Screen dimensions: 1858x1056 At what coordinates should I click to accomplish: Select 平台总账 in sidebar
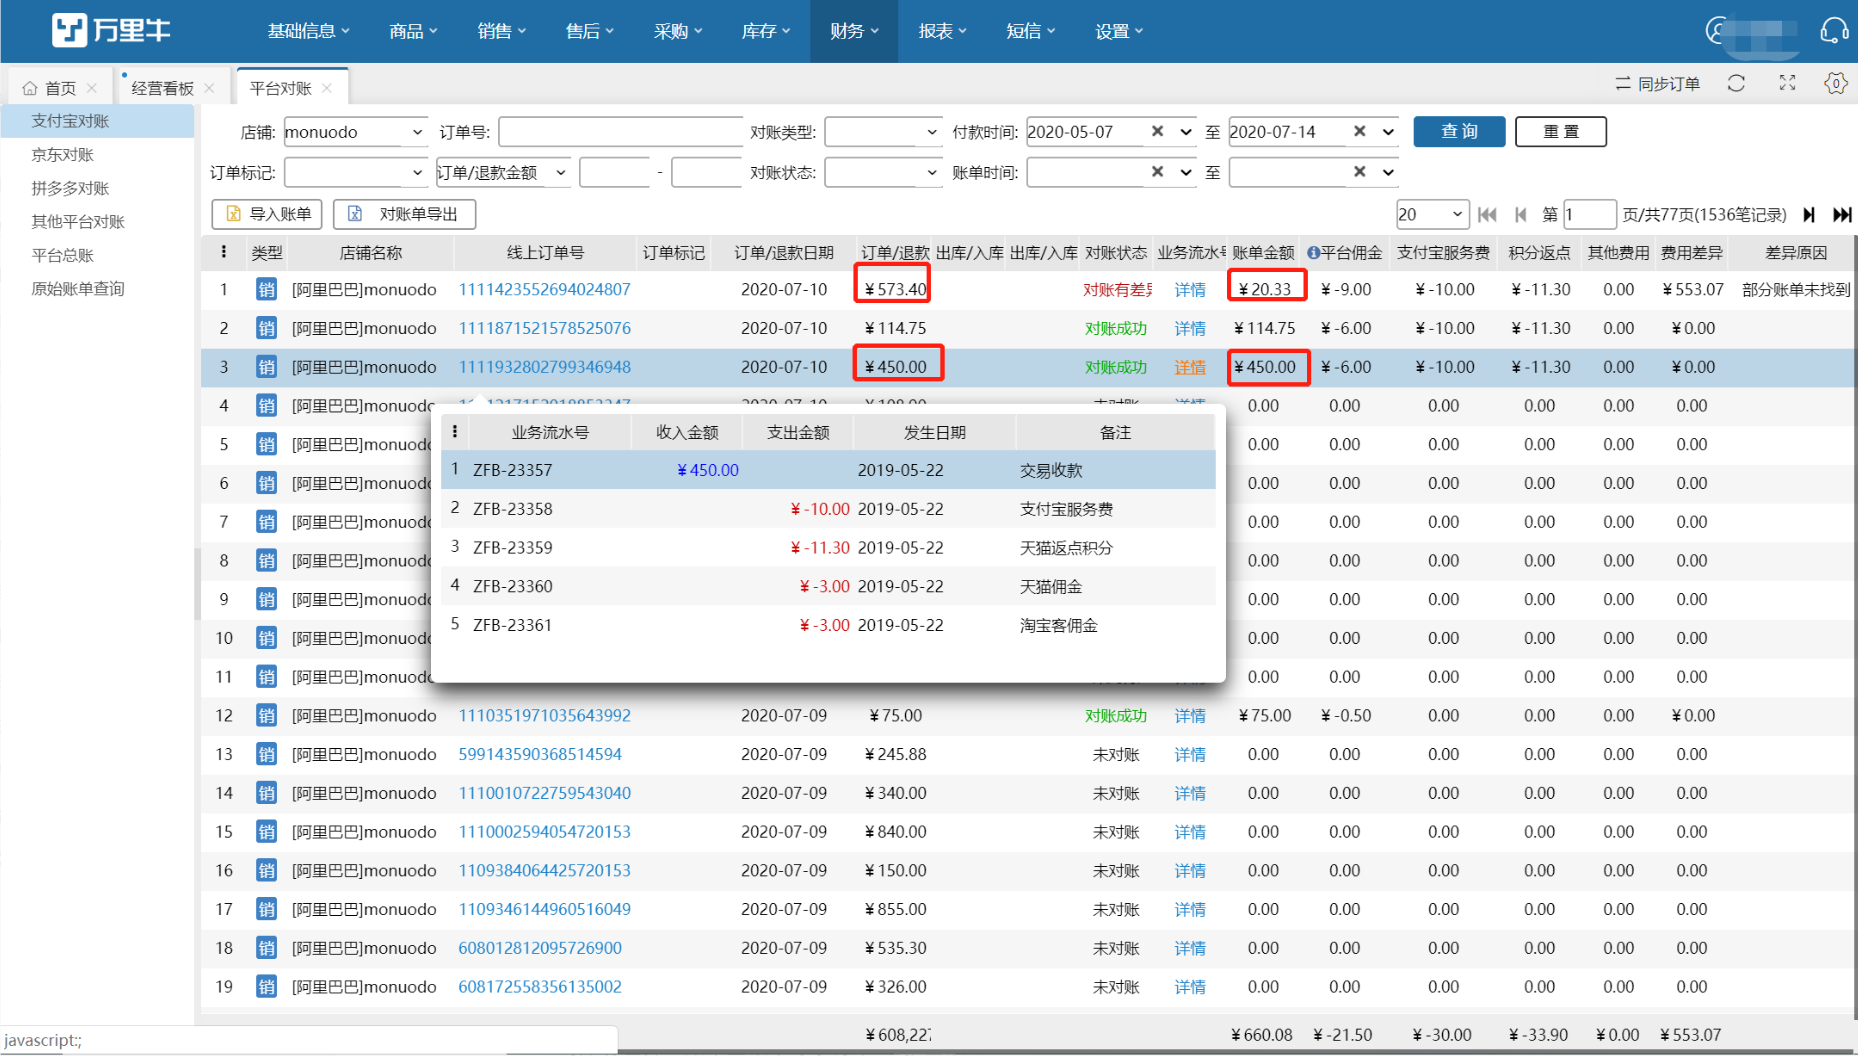(62, 255)
